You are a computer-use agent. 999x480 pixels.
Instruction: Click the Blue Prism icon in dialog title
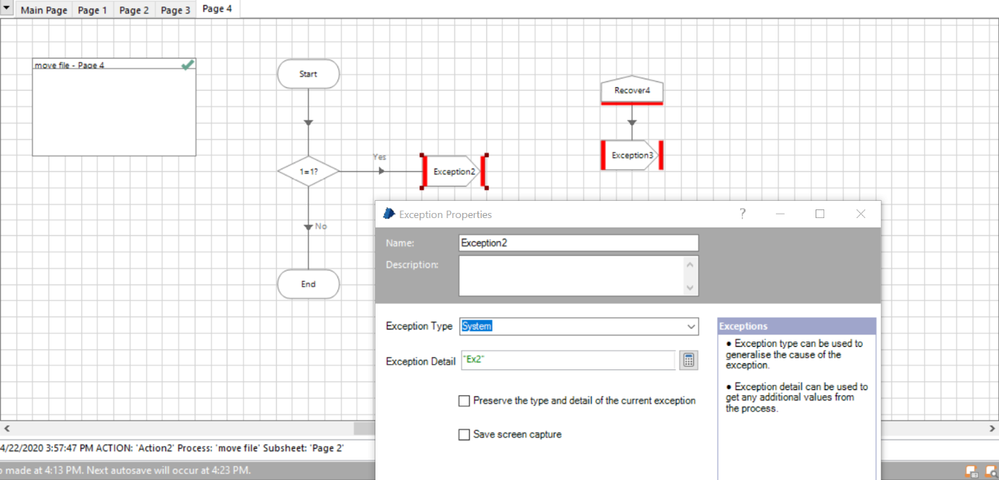[389, 214]
